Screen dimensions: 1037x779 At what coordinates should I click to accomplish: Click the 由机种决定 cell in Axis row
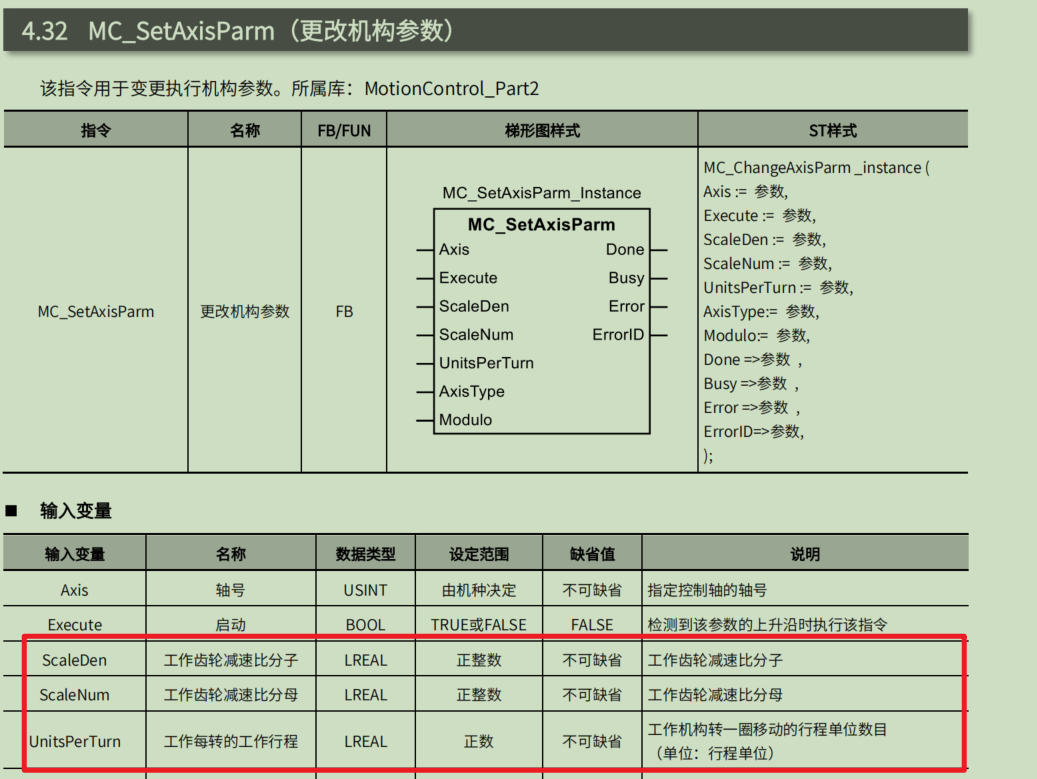478,590
